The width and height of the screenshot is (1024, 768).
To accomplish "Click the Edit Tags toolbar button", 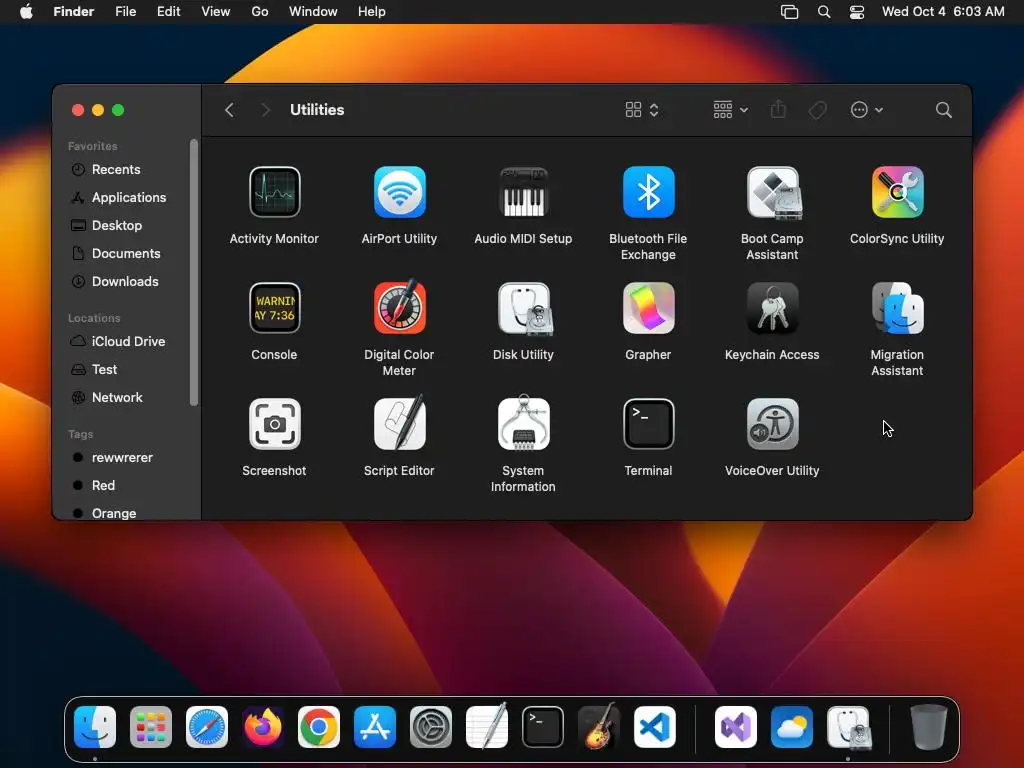I will click(818, 110).
